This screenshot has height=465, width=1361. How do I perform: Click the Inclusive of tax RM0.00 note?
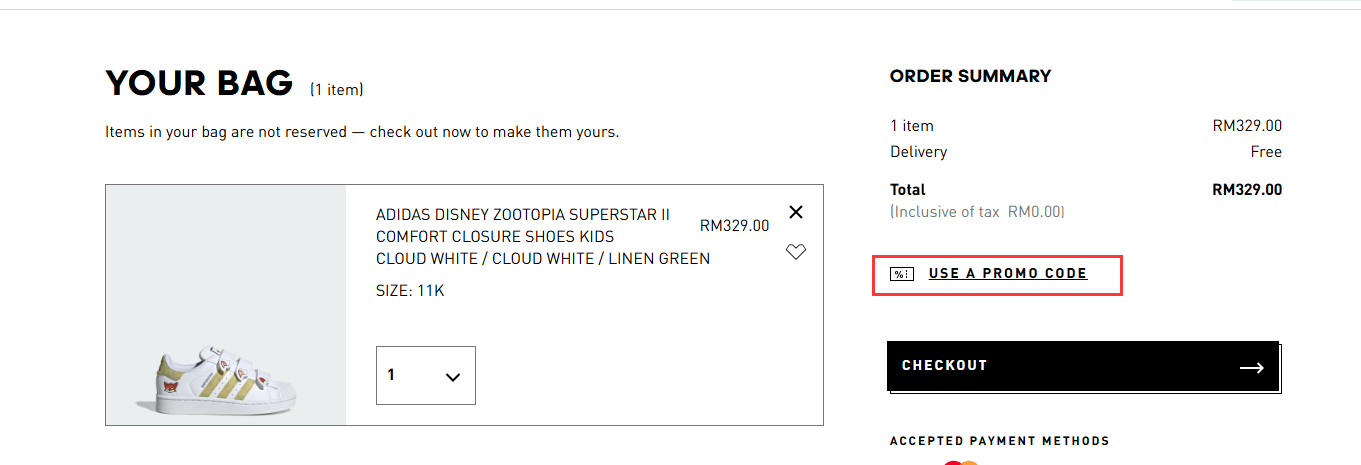[977, 212]
